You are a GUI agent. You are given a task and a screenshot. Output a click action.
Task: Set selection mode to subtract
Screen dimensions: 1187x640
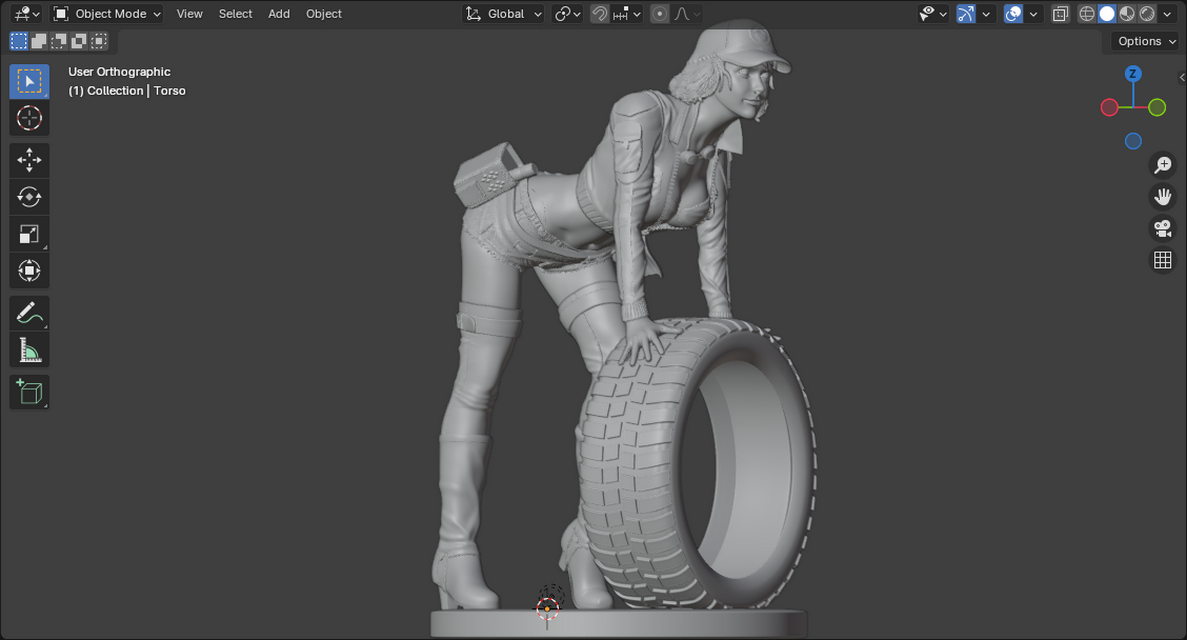pyautogui.click(x=58, y=41)
